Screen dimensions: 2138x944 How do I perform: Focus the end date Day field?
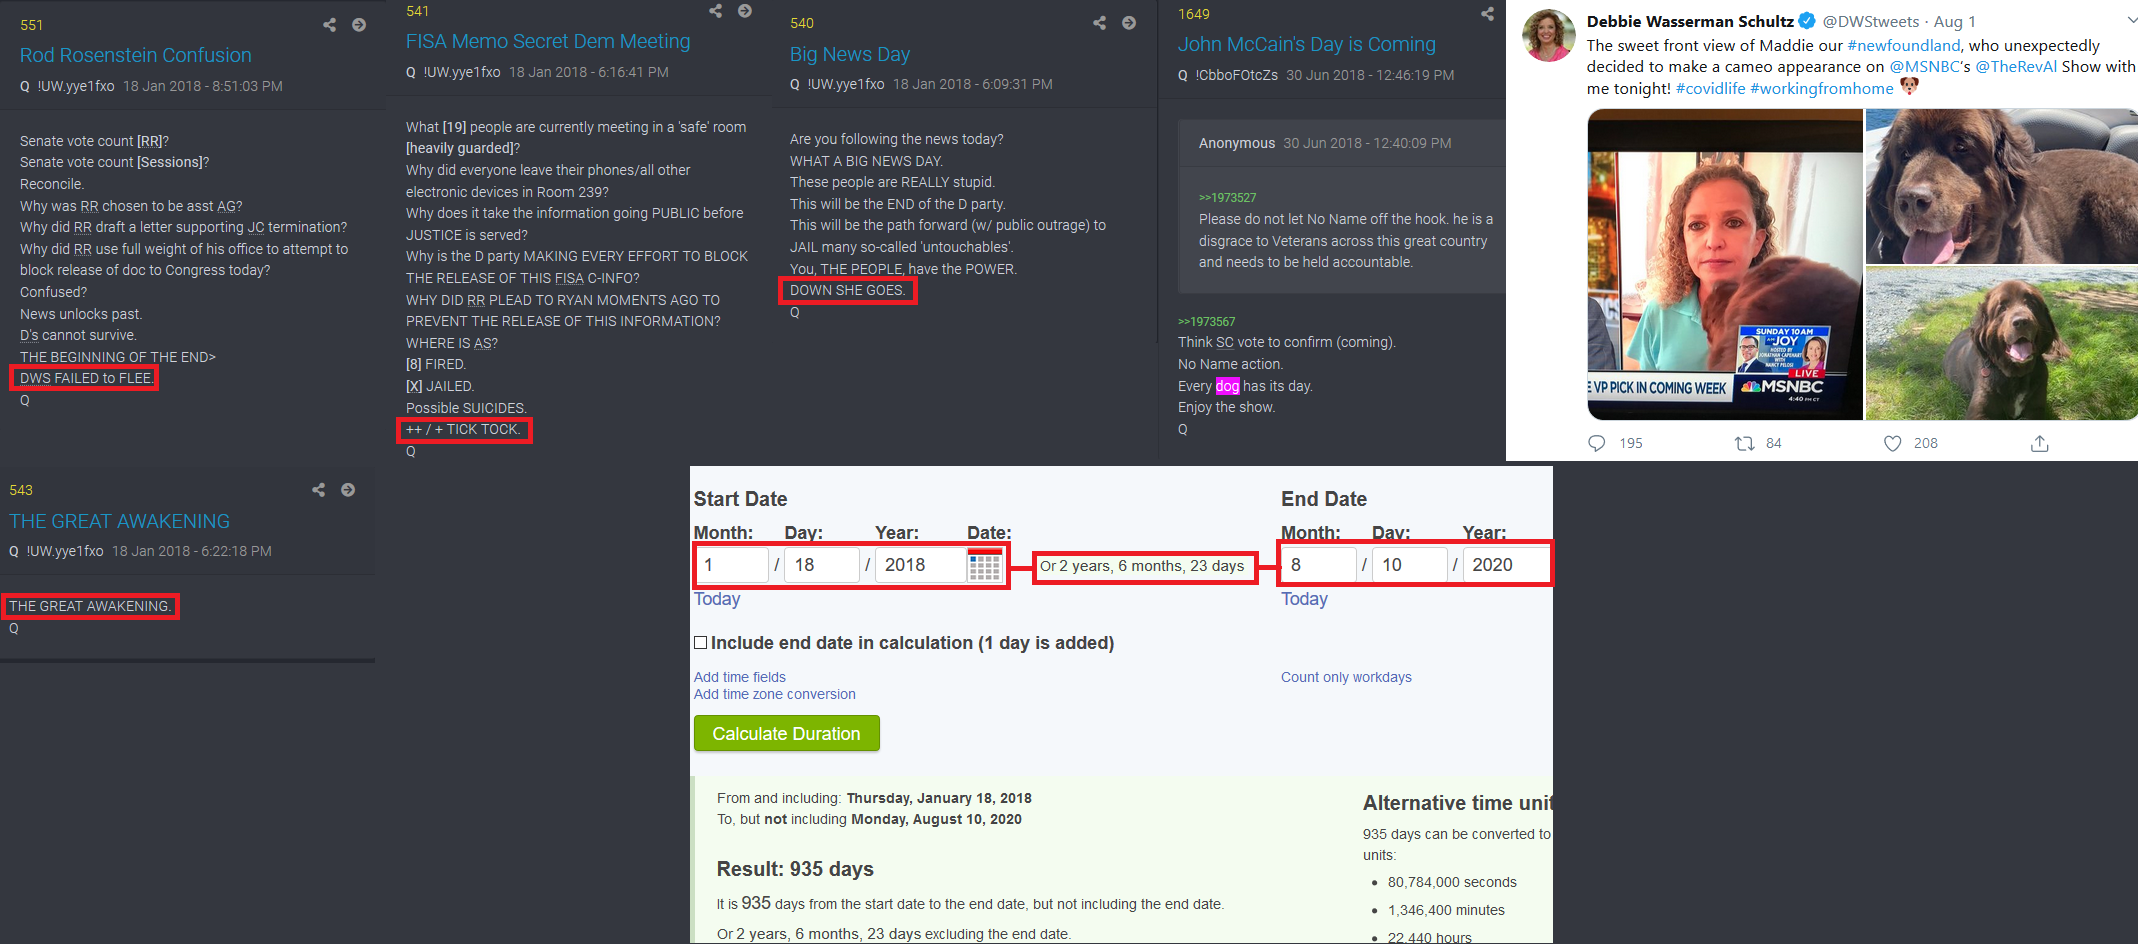coord(1410,565)
